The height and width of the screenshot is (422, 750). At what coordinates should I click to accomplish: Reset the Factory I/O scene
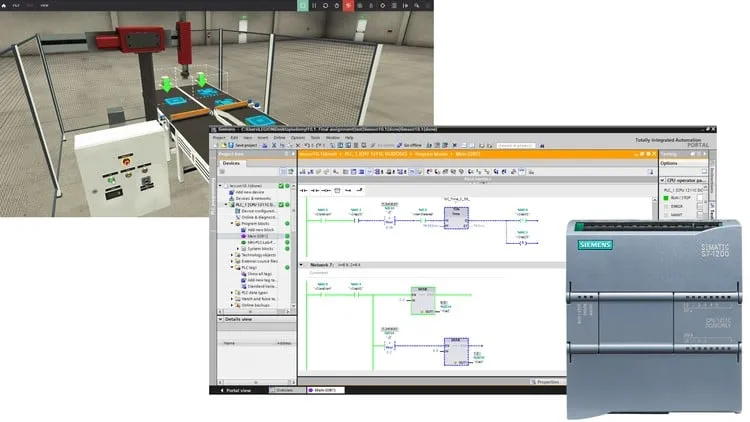click(x=326, y=5)
